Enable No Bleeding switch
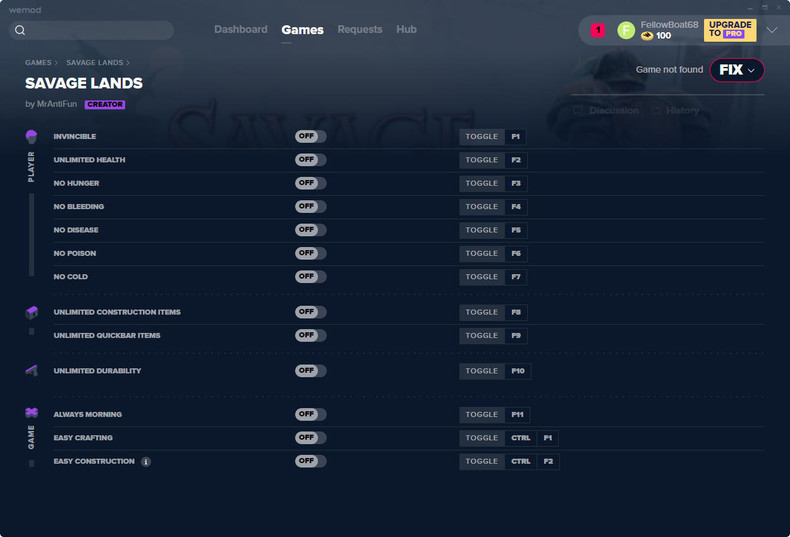The width and height of the screenshot is (790, 537). [311, 207]
